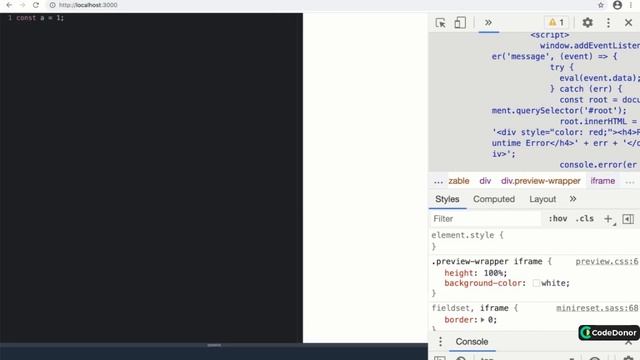Focus the styles Filter field
The width and height of the screenshot is (640, 360).
coord(486,219)
